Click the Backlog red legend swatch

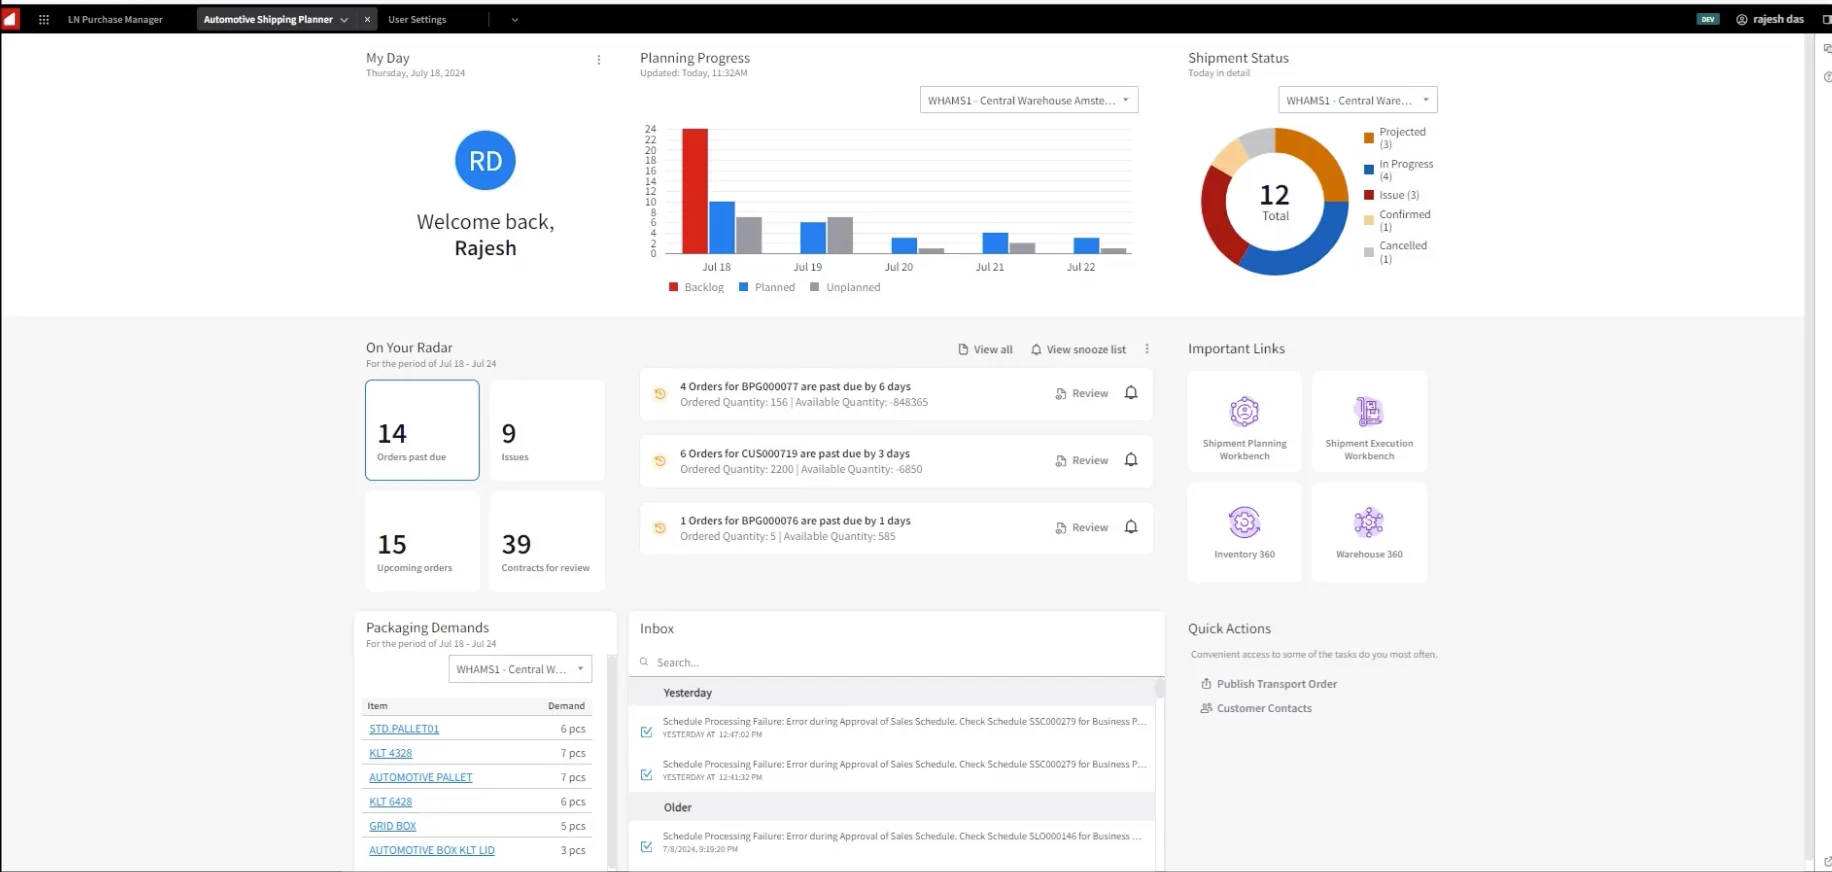(673, 287)
